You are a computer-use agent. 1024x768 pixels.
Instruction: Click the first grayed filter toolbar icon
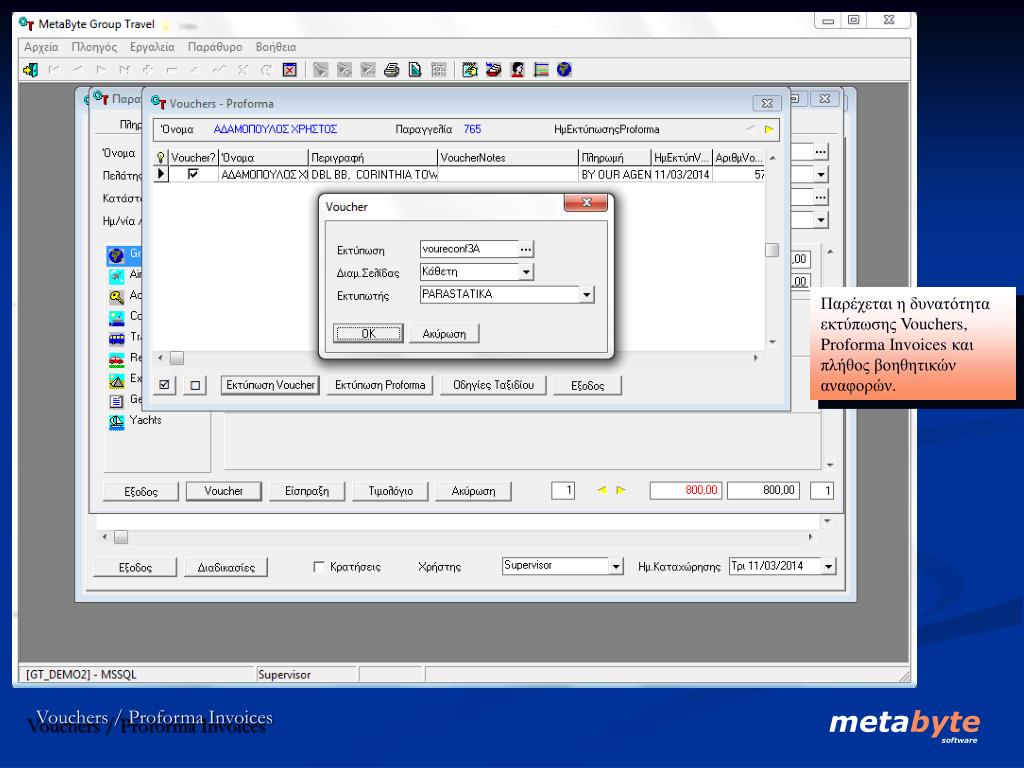[x=320, y=69]
